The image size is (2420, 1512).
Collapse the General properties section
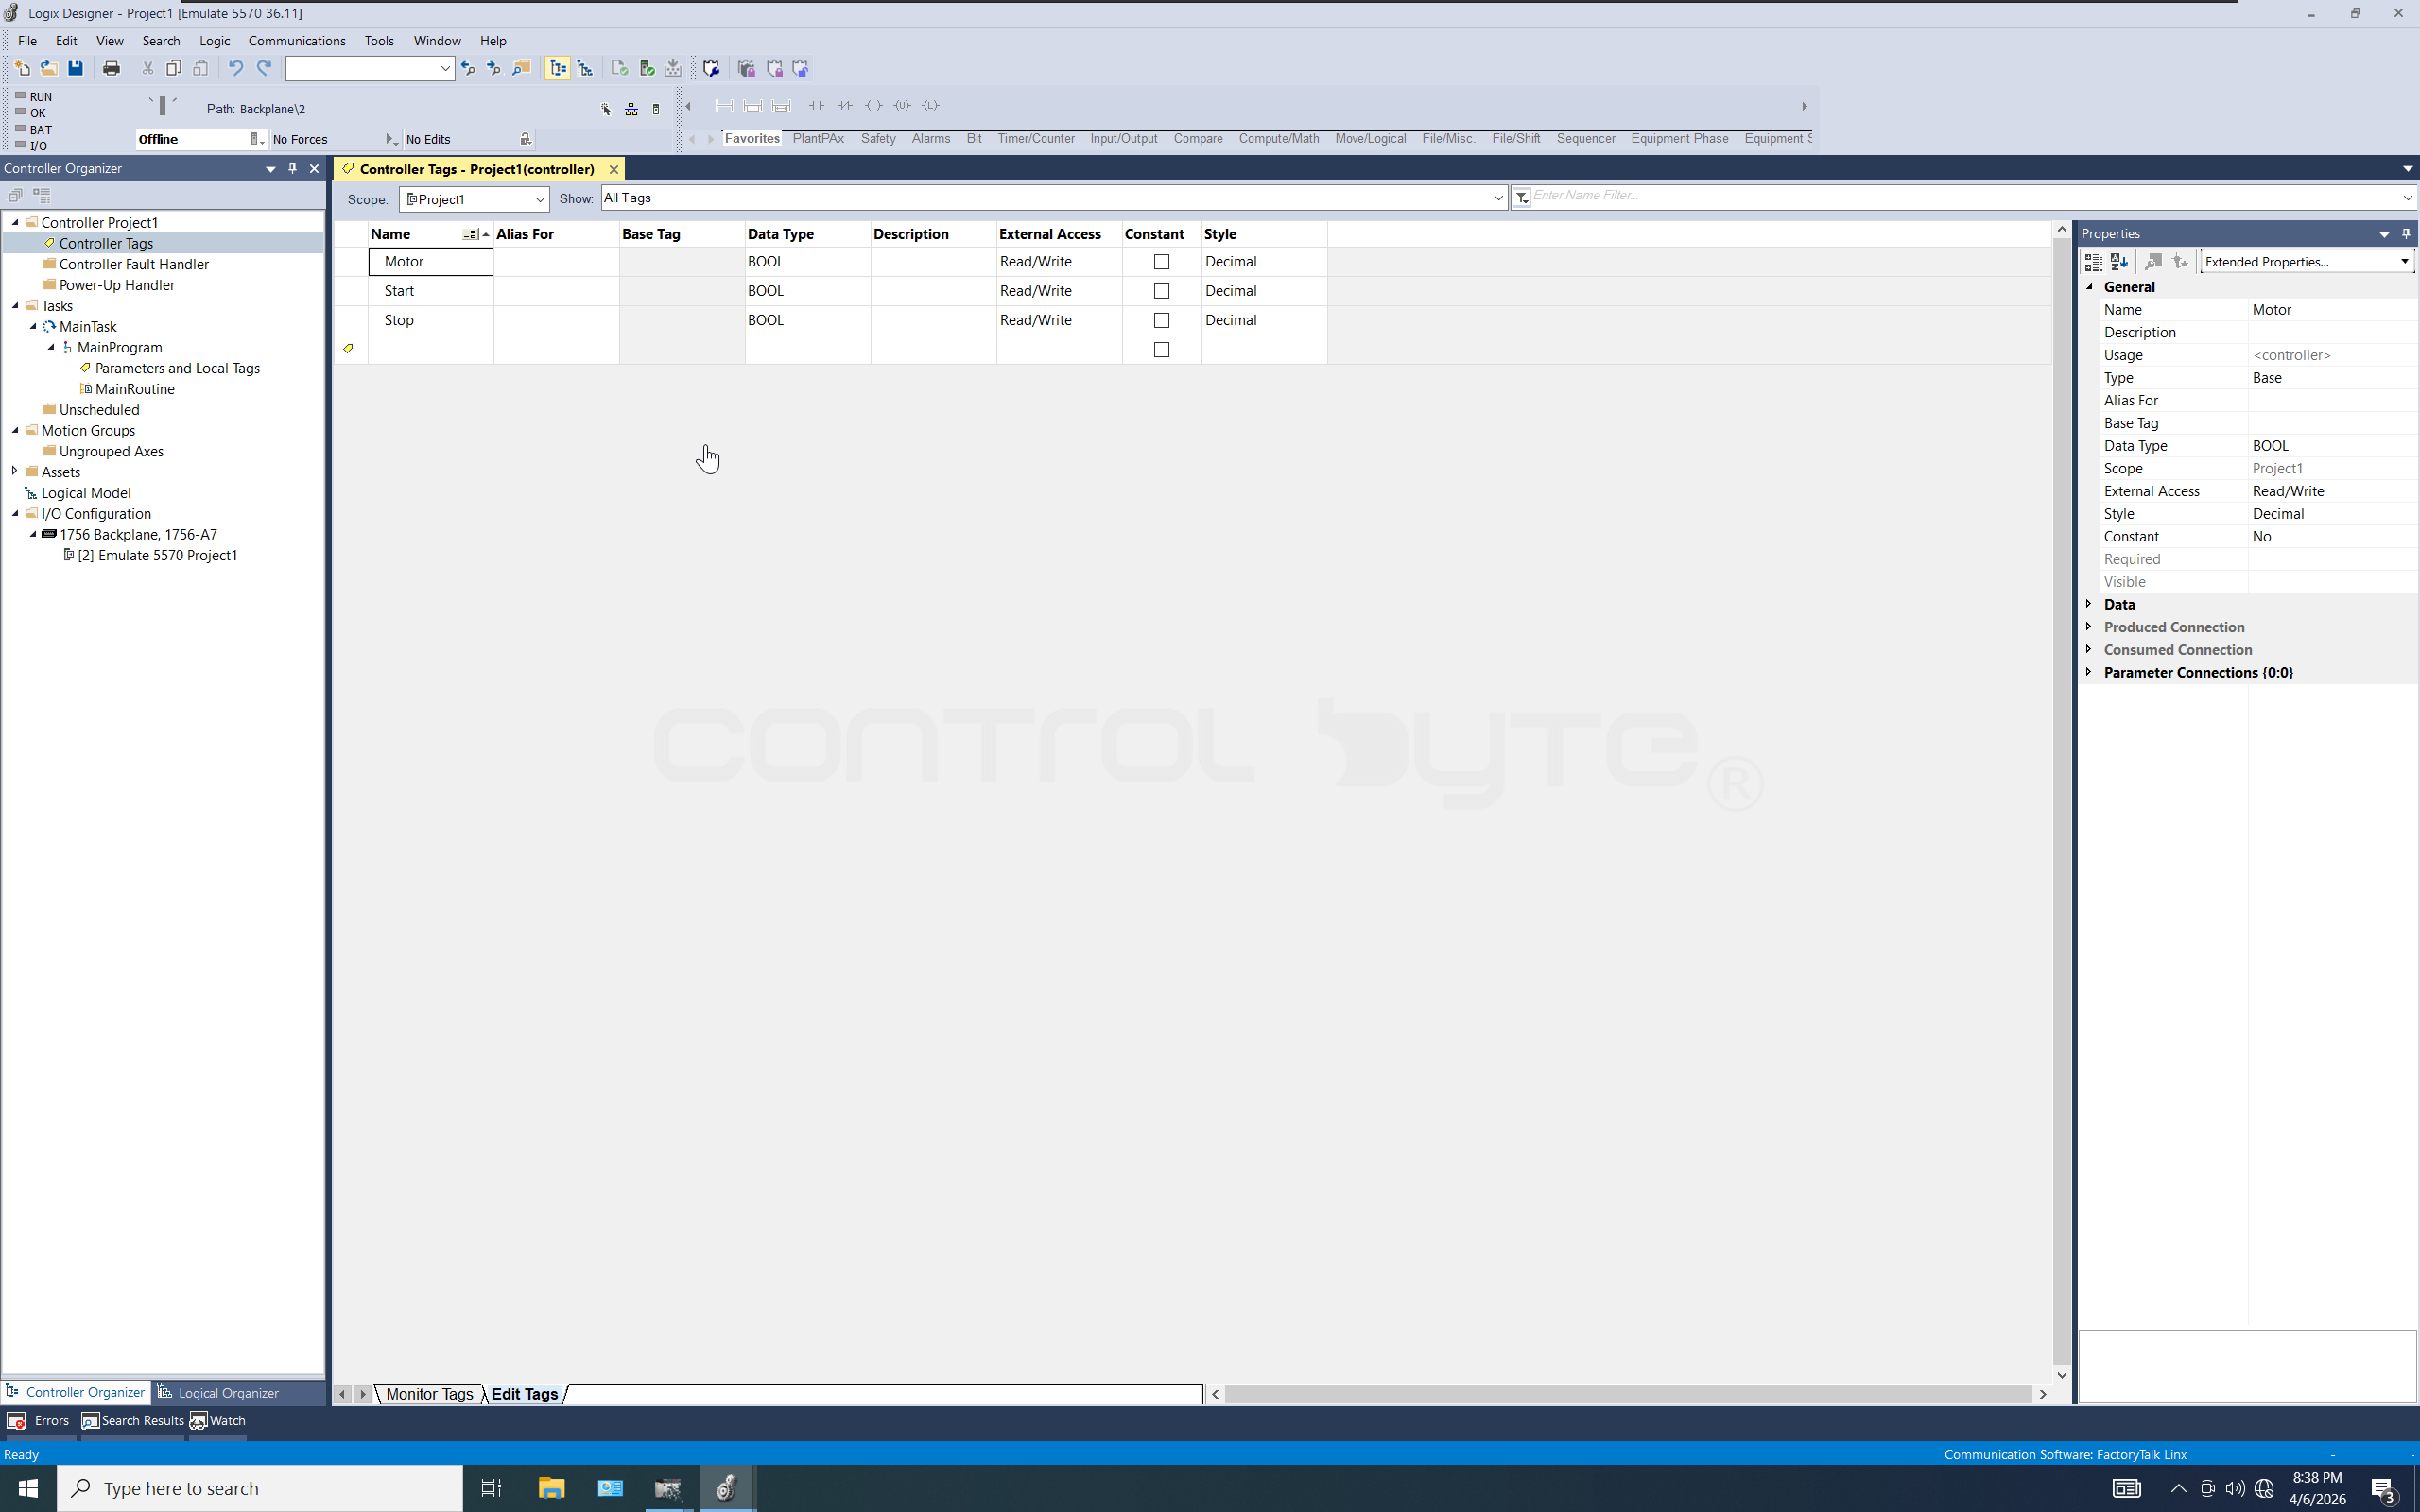(x=2089, y=287)
